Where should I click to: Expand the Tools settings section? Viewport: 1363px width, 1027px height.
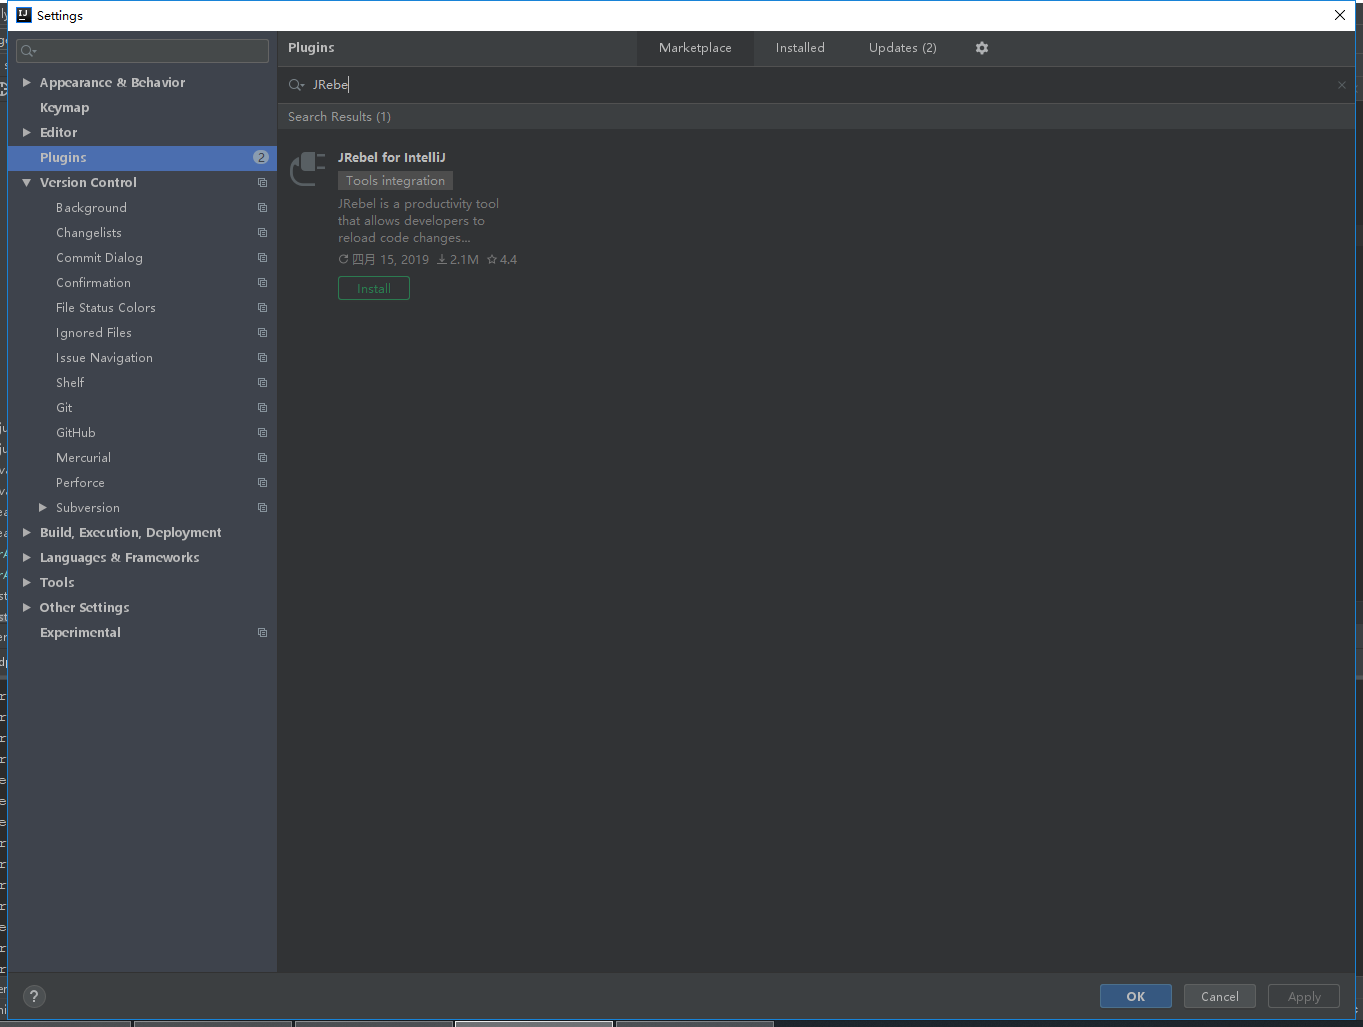point(27,583)
